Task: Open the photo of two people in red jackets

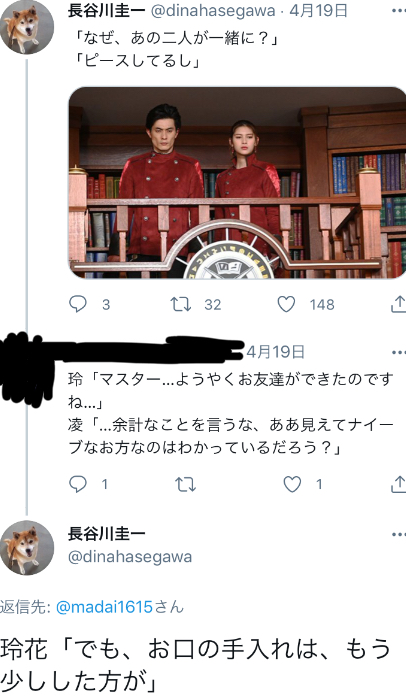Action: [237, 183]
